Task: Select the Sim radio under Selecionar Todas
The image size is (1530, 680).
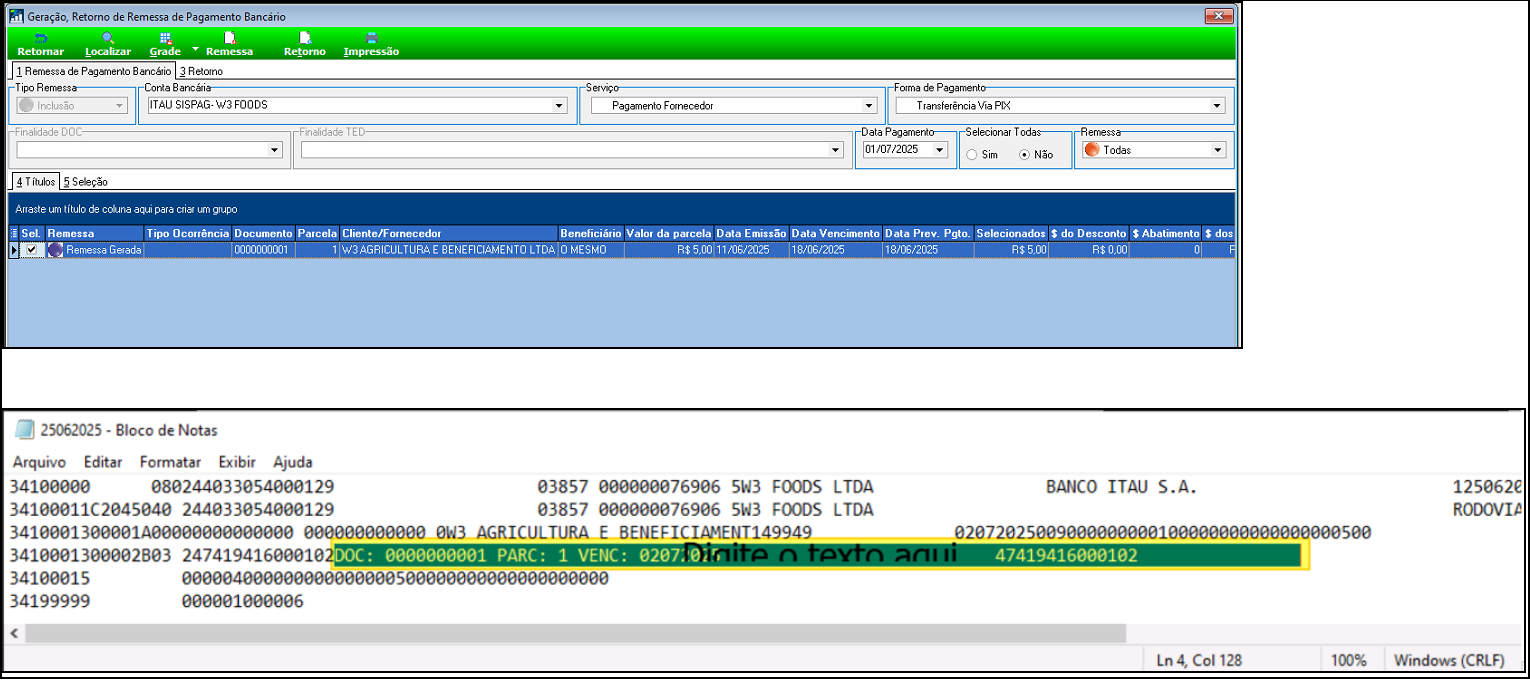Action: point(972,155)
